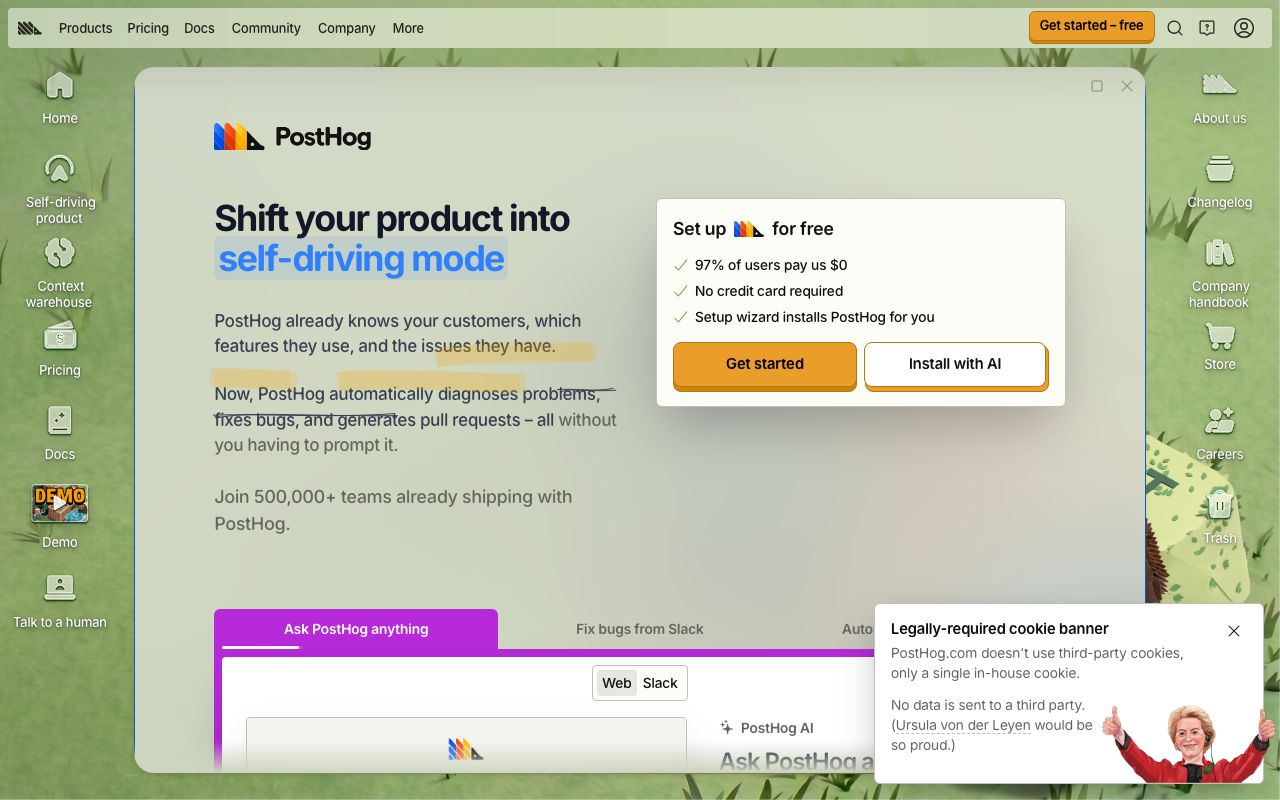Click the Ursula von der Leyen thumbs-up image
1280x800 pixels.
(x=1188, y=742)
